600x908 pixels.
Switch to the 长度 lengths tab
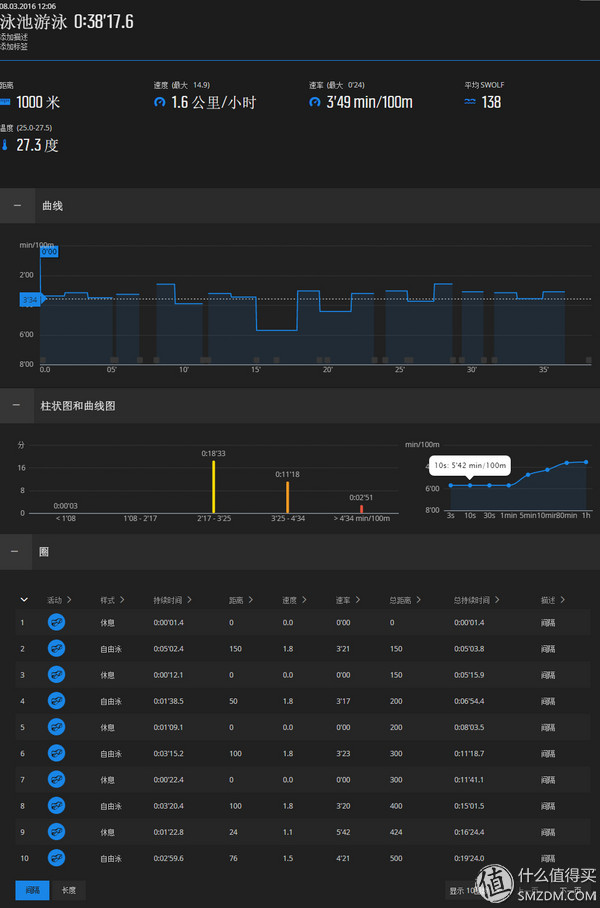69,889
